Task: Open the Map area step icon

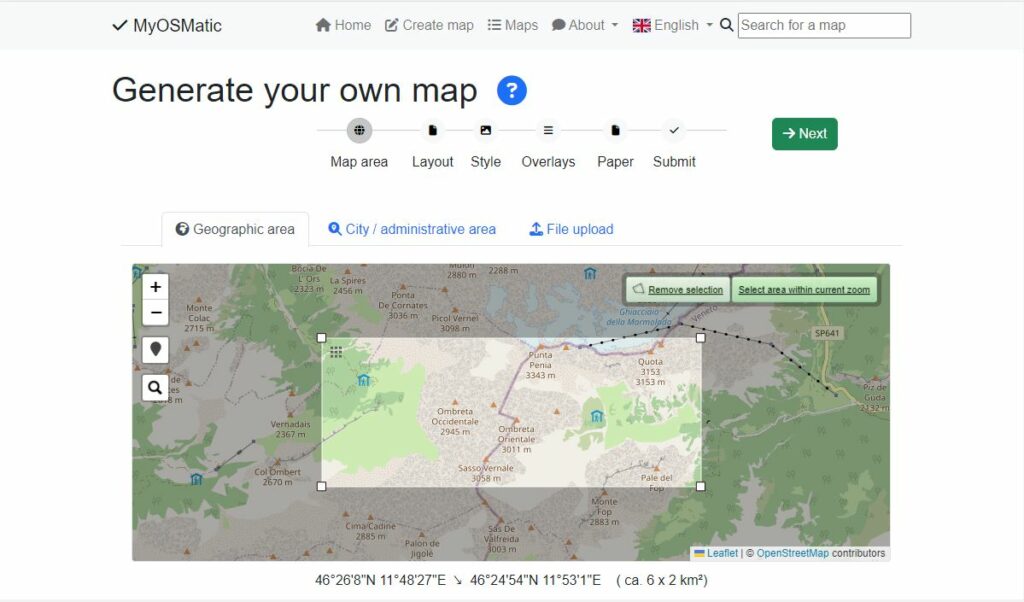Action: point(358,130)
